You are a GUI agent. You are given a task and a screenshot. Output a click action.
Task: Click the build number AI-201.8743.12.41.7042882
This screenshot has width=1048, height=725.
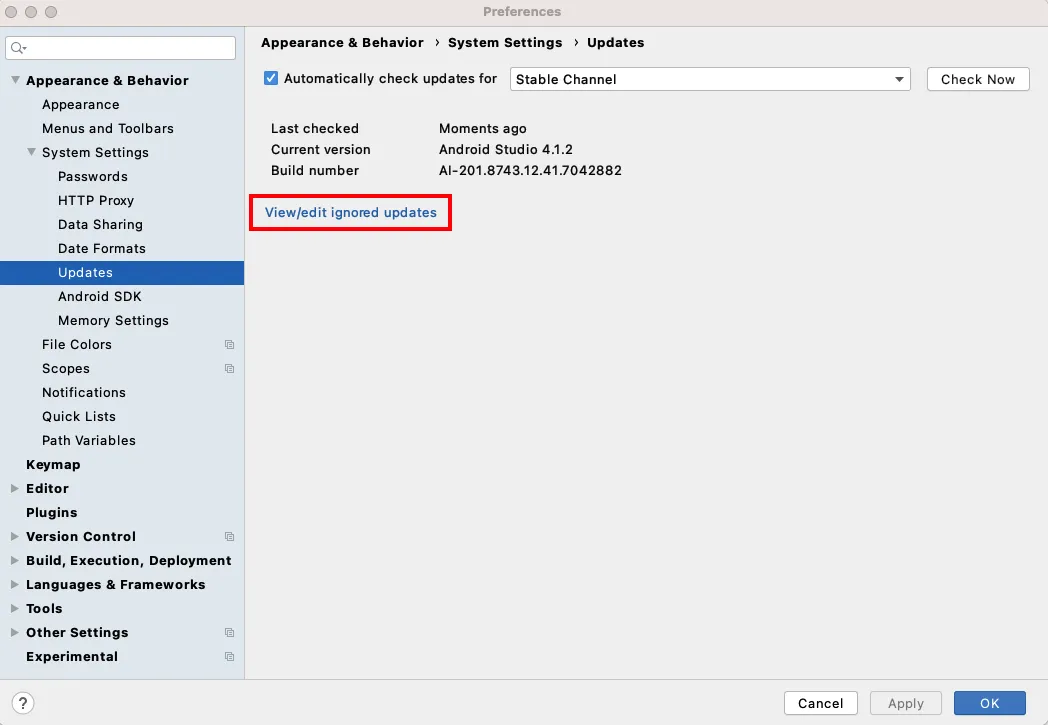(x=530, y=170)
